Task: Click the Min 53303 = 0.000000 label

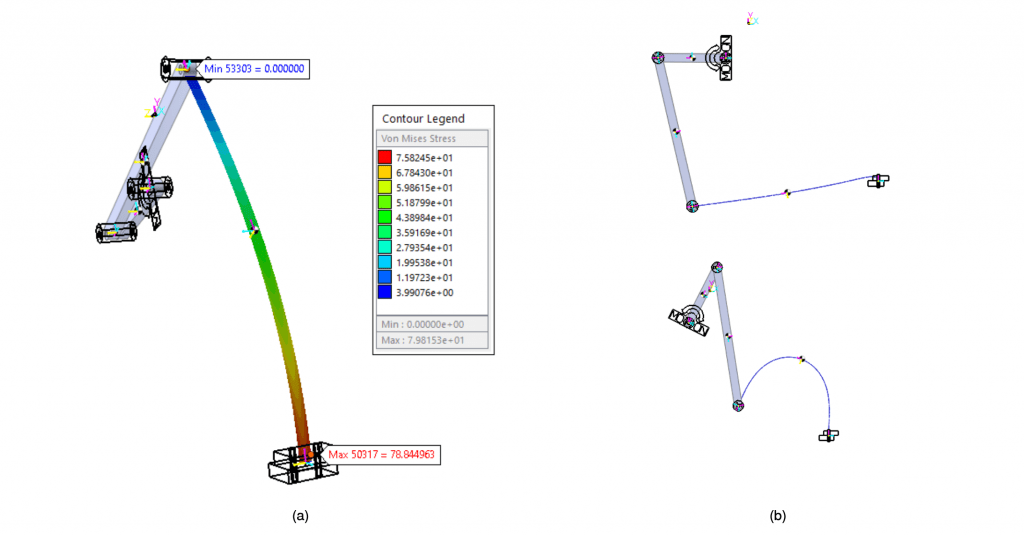Action: (254, 69)
